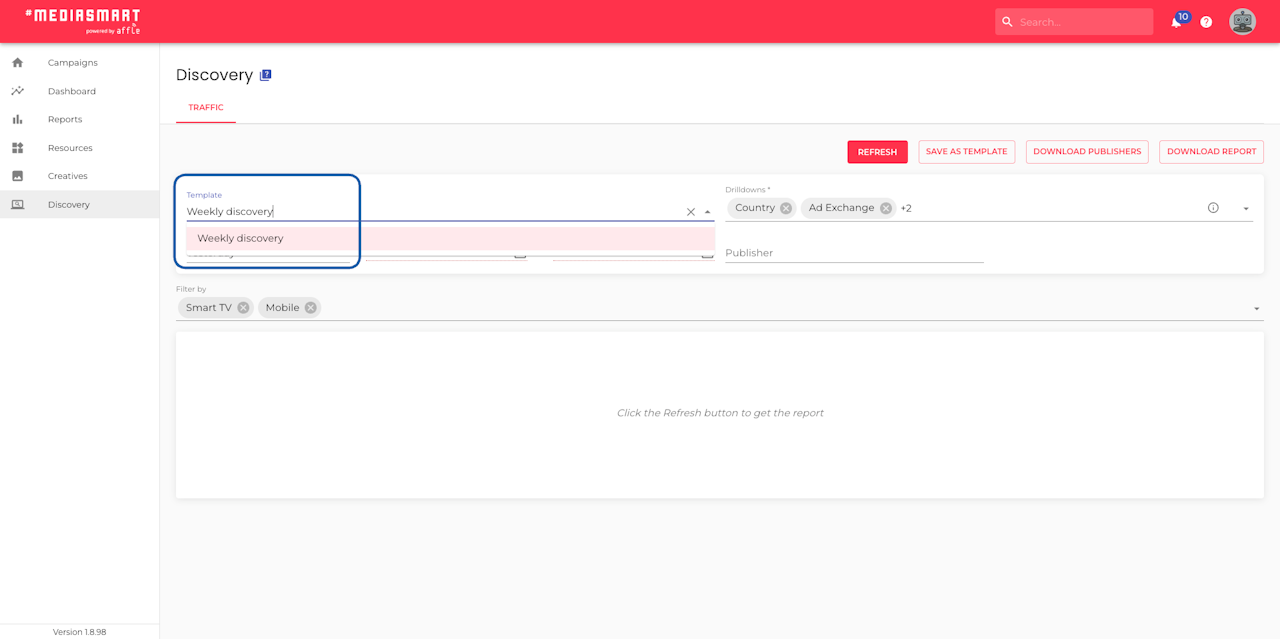Expand the Drilldowns dropdown arrow

[1246, 209]
